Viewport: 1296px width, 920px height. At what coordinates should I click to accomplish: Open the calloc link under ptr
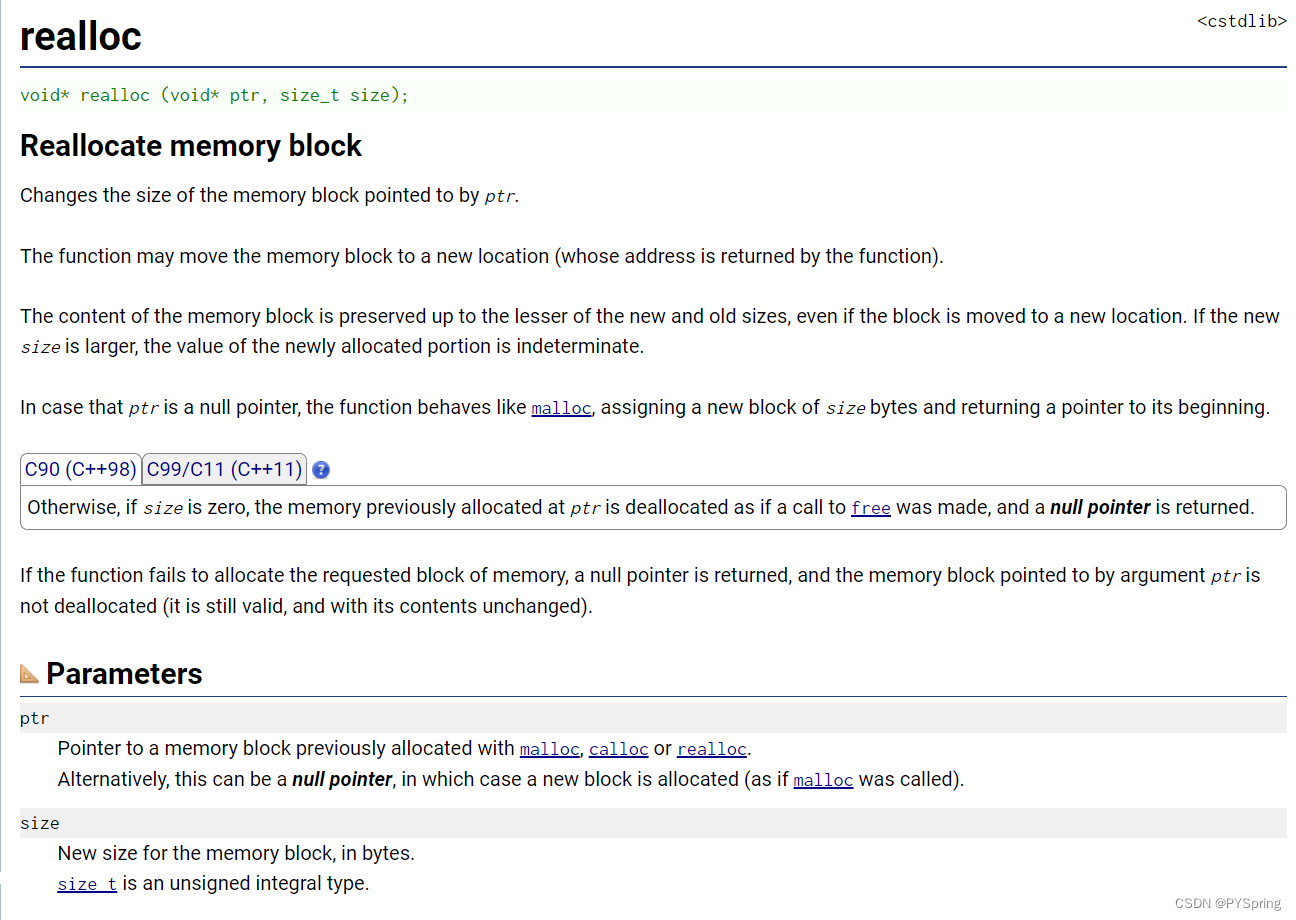pos(618,749)
